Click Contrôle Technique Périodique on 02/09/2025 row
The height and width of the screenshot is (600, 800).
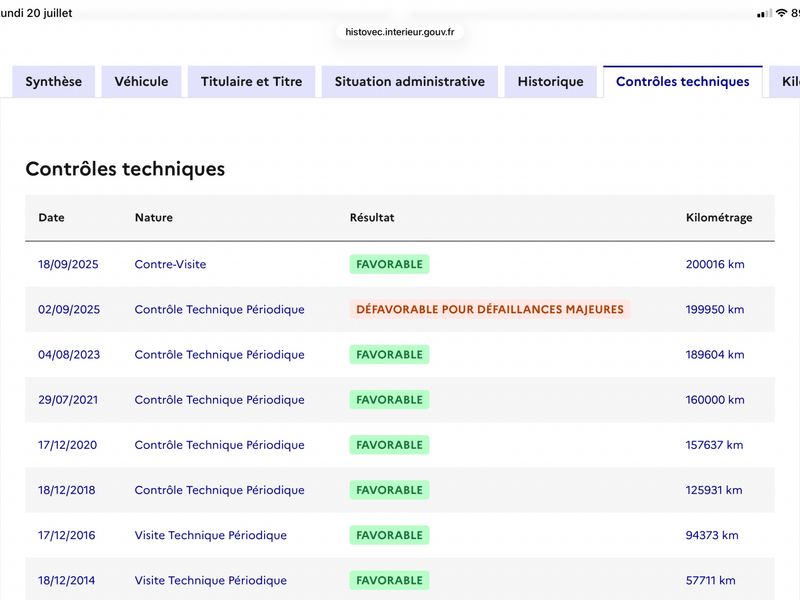coord(219,310)
